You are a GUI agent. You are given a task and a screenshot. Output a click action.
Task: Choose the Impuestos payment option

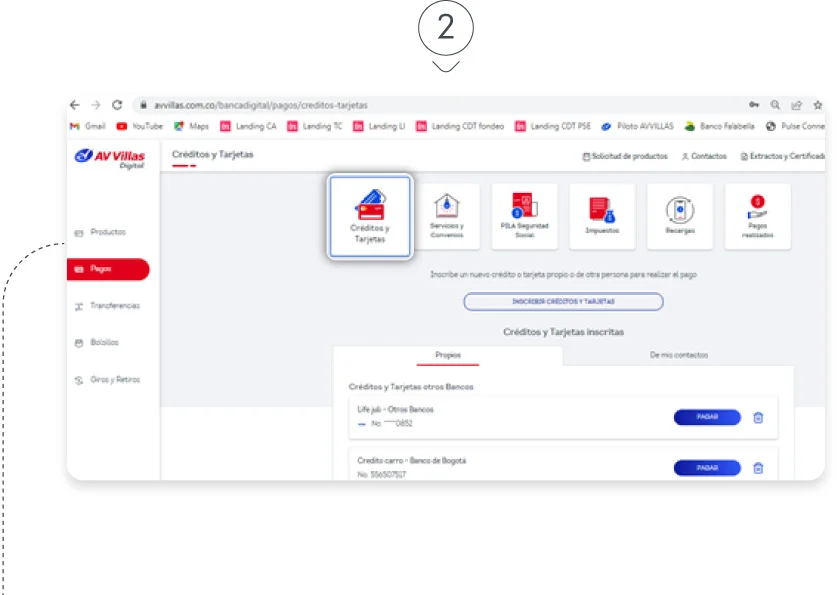click(x=602, y=216)
